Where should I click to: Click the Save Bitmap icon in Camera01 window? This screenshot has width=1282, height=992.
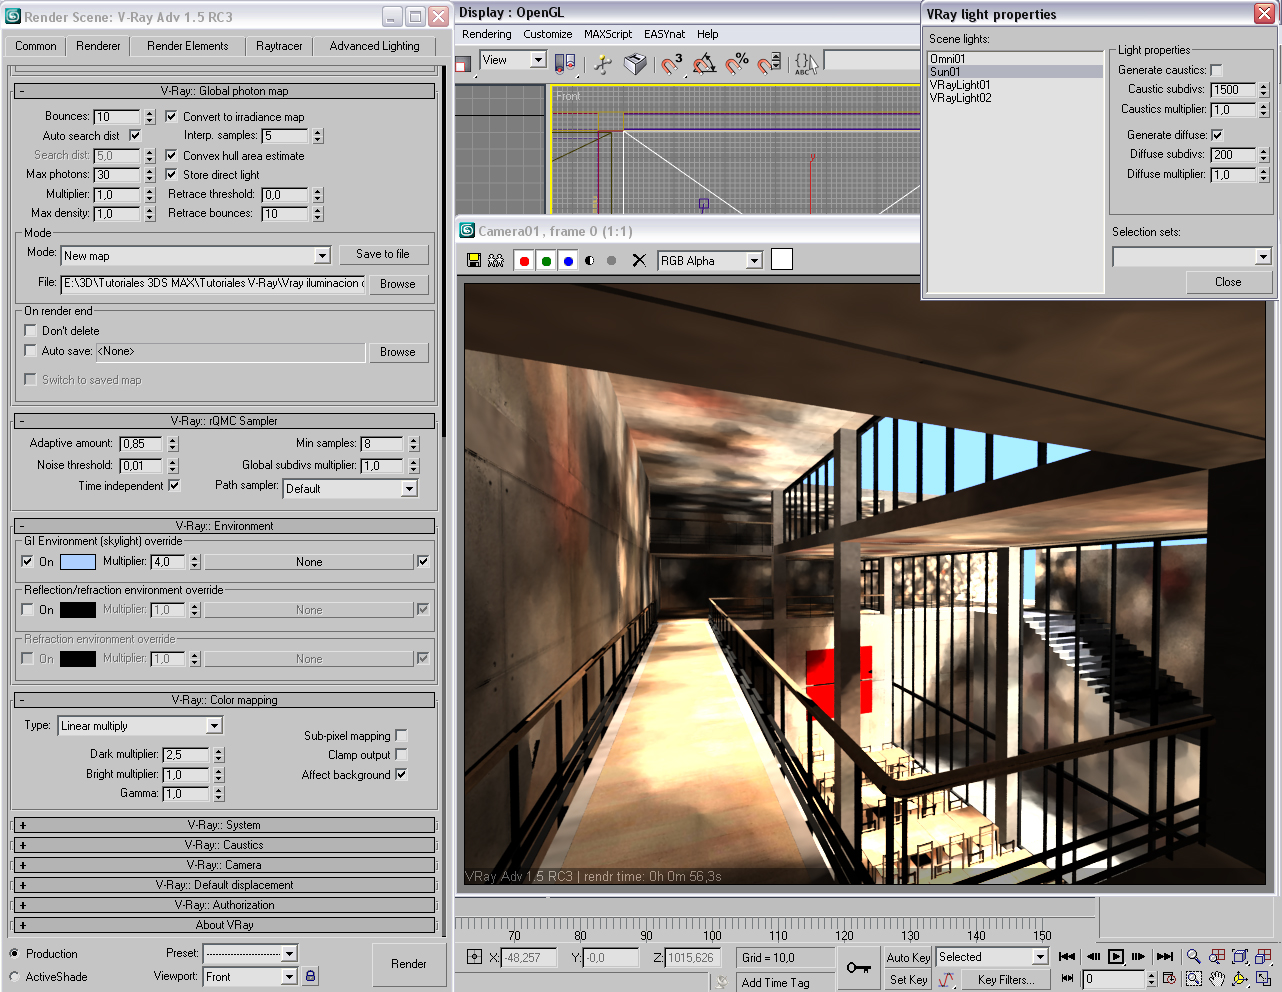[x=474, y=260]
